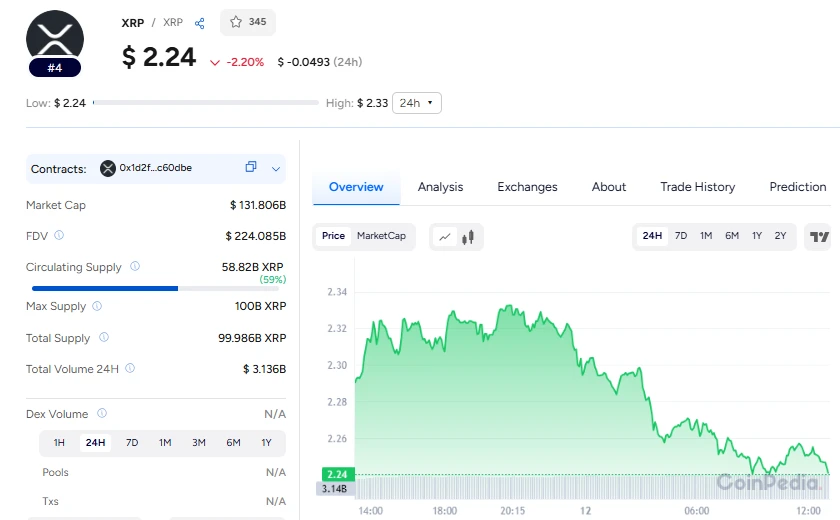Select 3M Dex Volume period
The width and height of the screenshot is (840, 520).
point(199,442)
